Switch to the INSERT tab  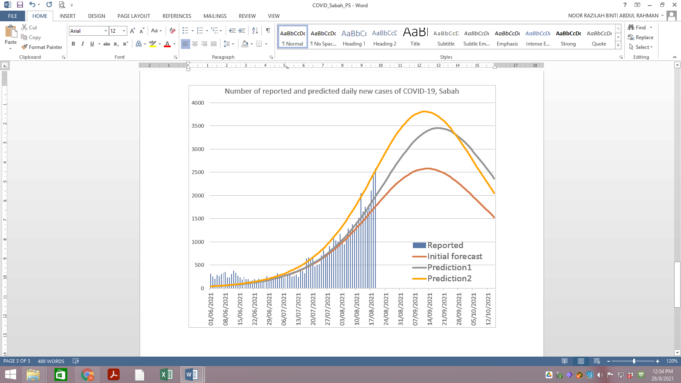[x=67, y=16]
